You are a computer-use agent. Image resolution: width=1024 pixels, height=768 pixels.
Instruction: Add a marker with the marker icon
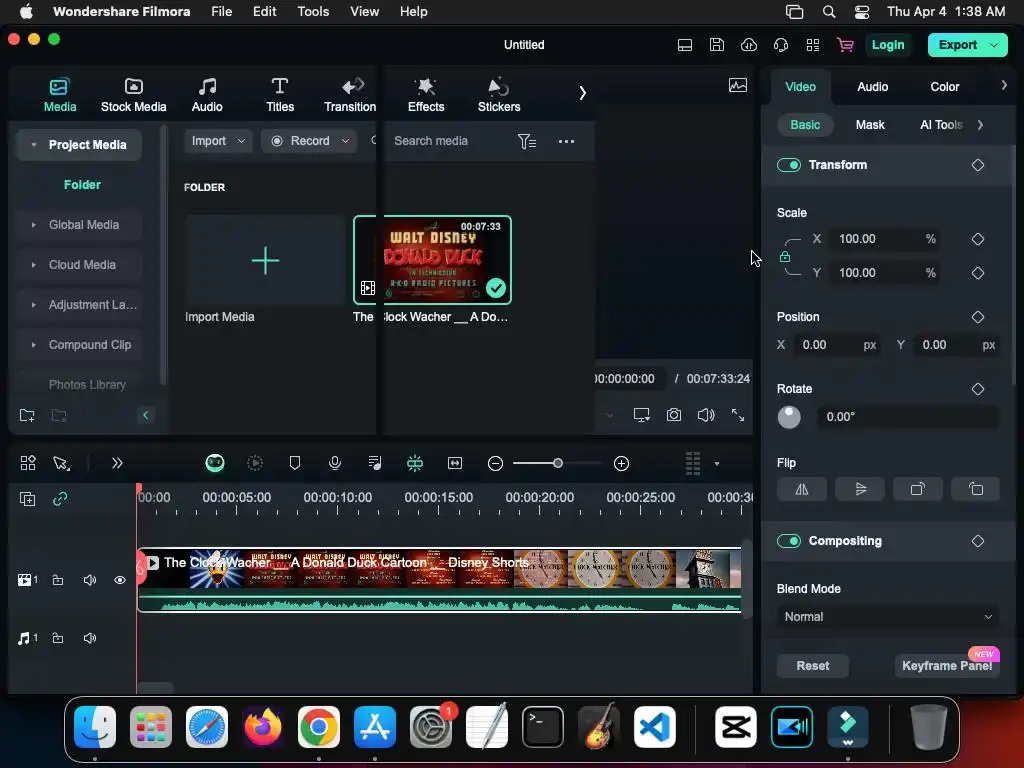(x=295, y=463)
